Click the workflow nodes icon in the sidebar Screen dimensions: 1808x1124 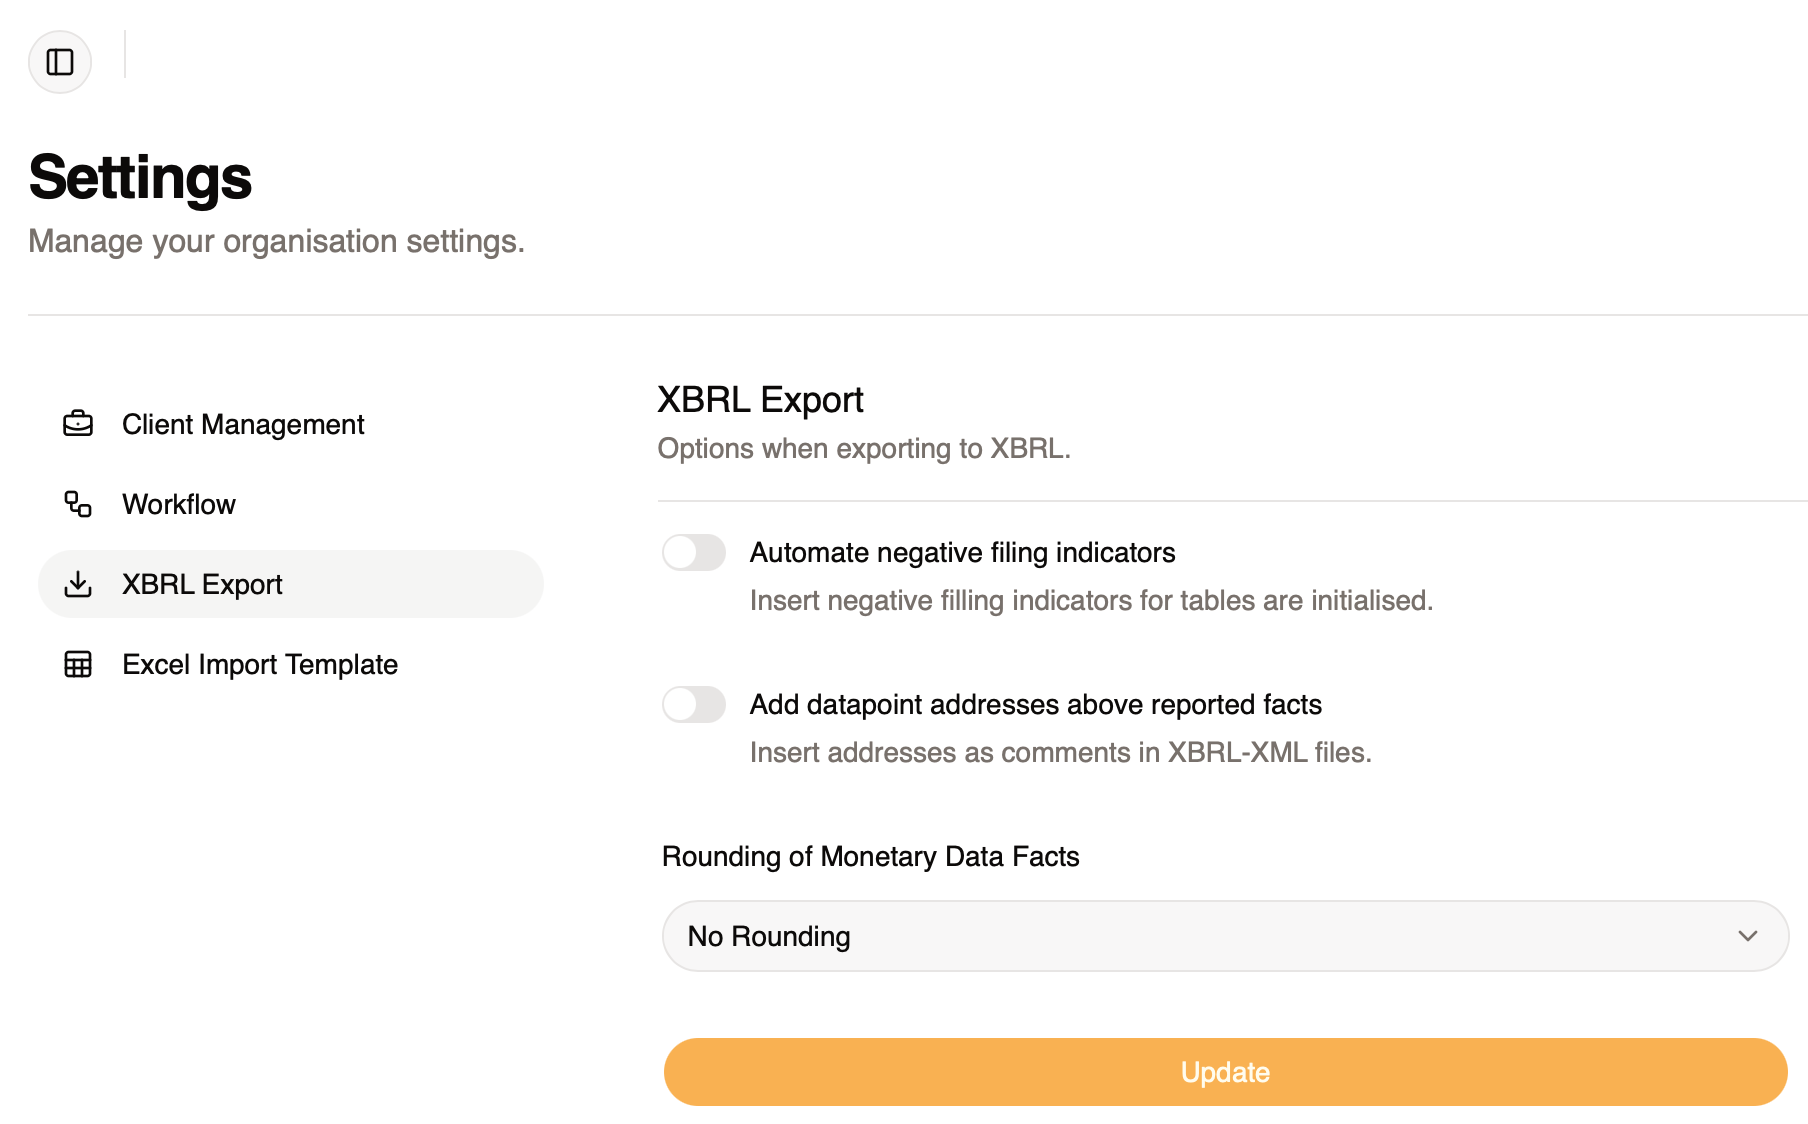pyautogui.click(x=77, y=504)
